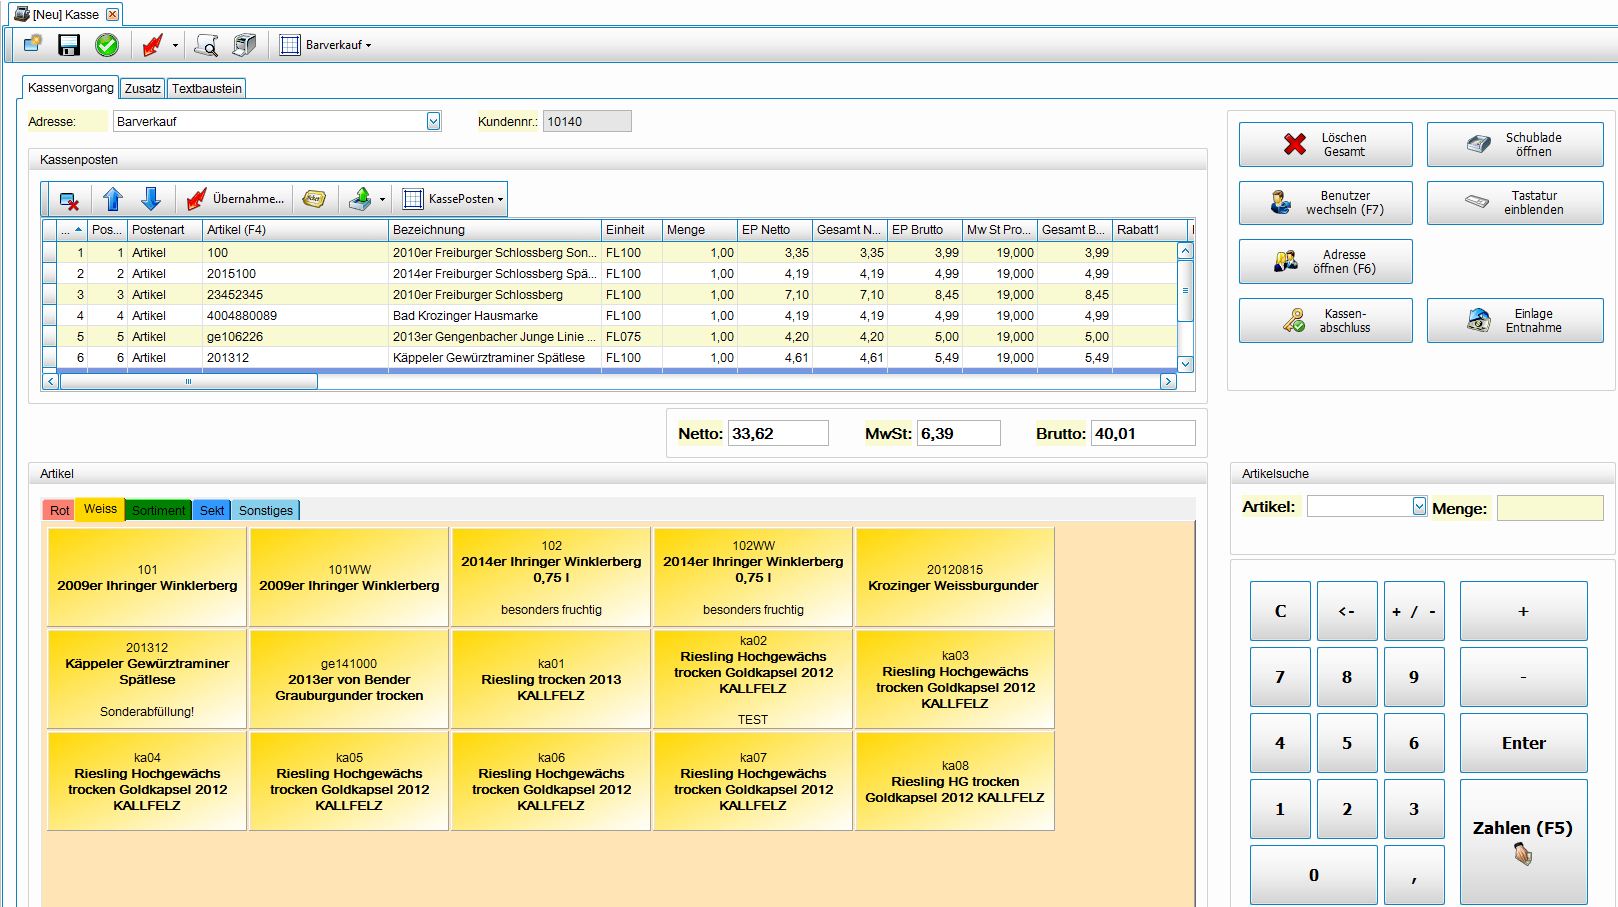Switch to the Kassenvorgang tab
This screenshot has height=907, width=1618.
click(x=71, y=88)
